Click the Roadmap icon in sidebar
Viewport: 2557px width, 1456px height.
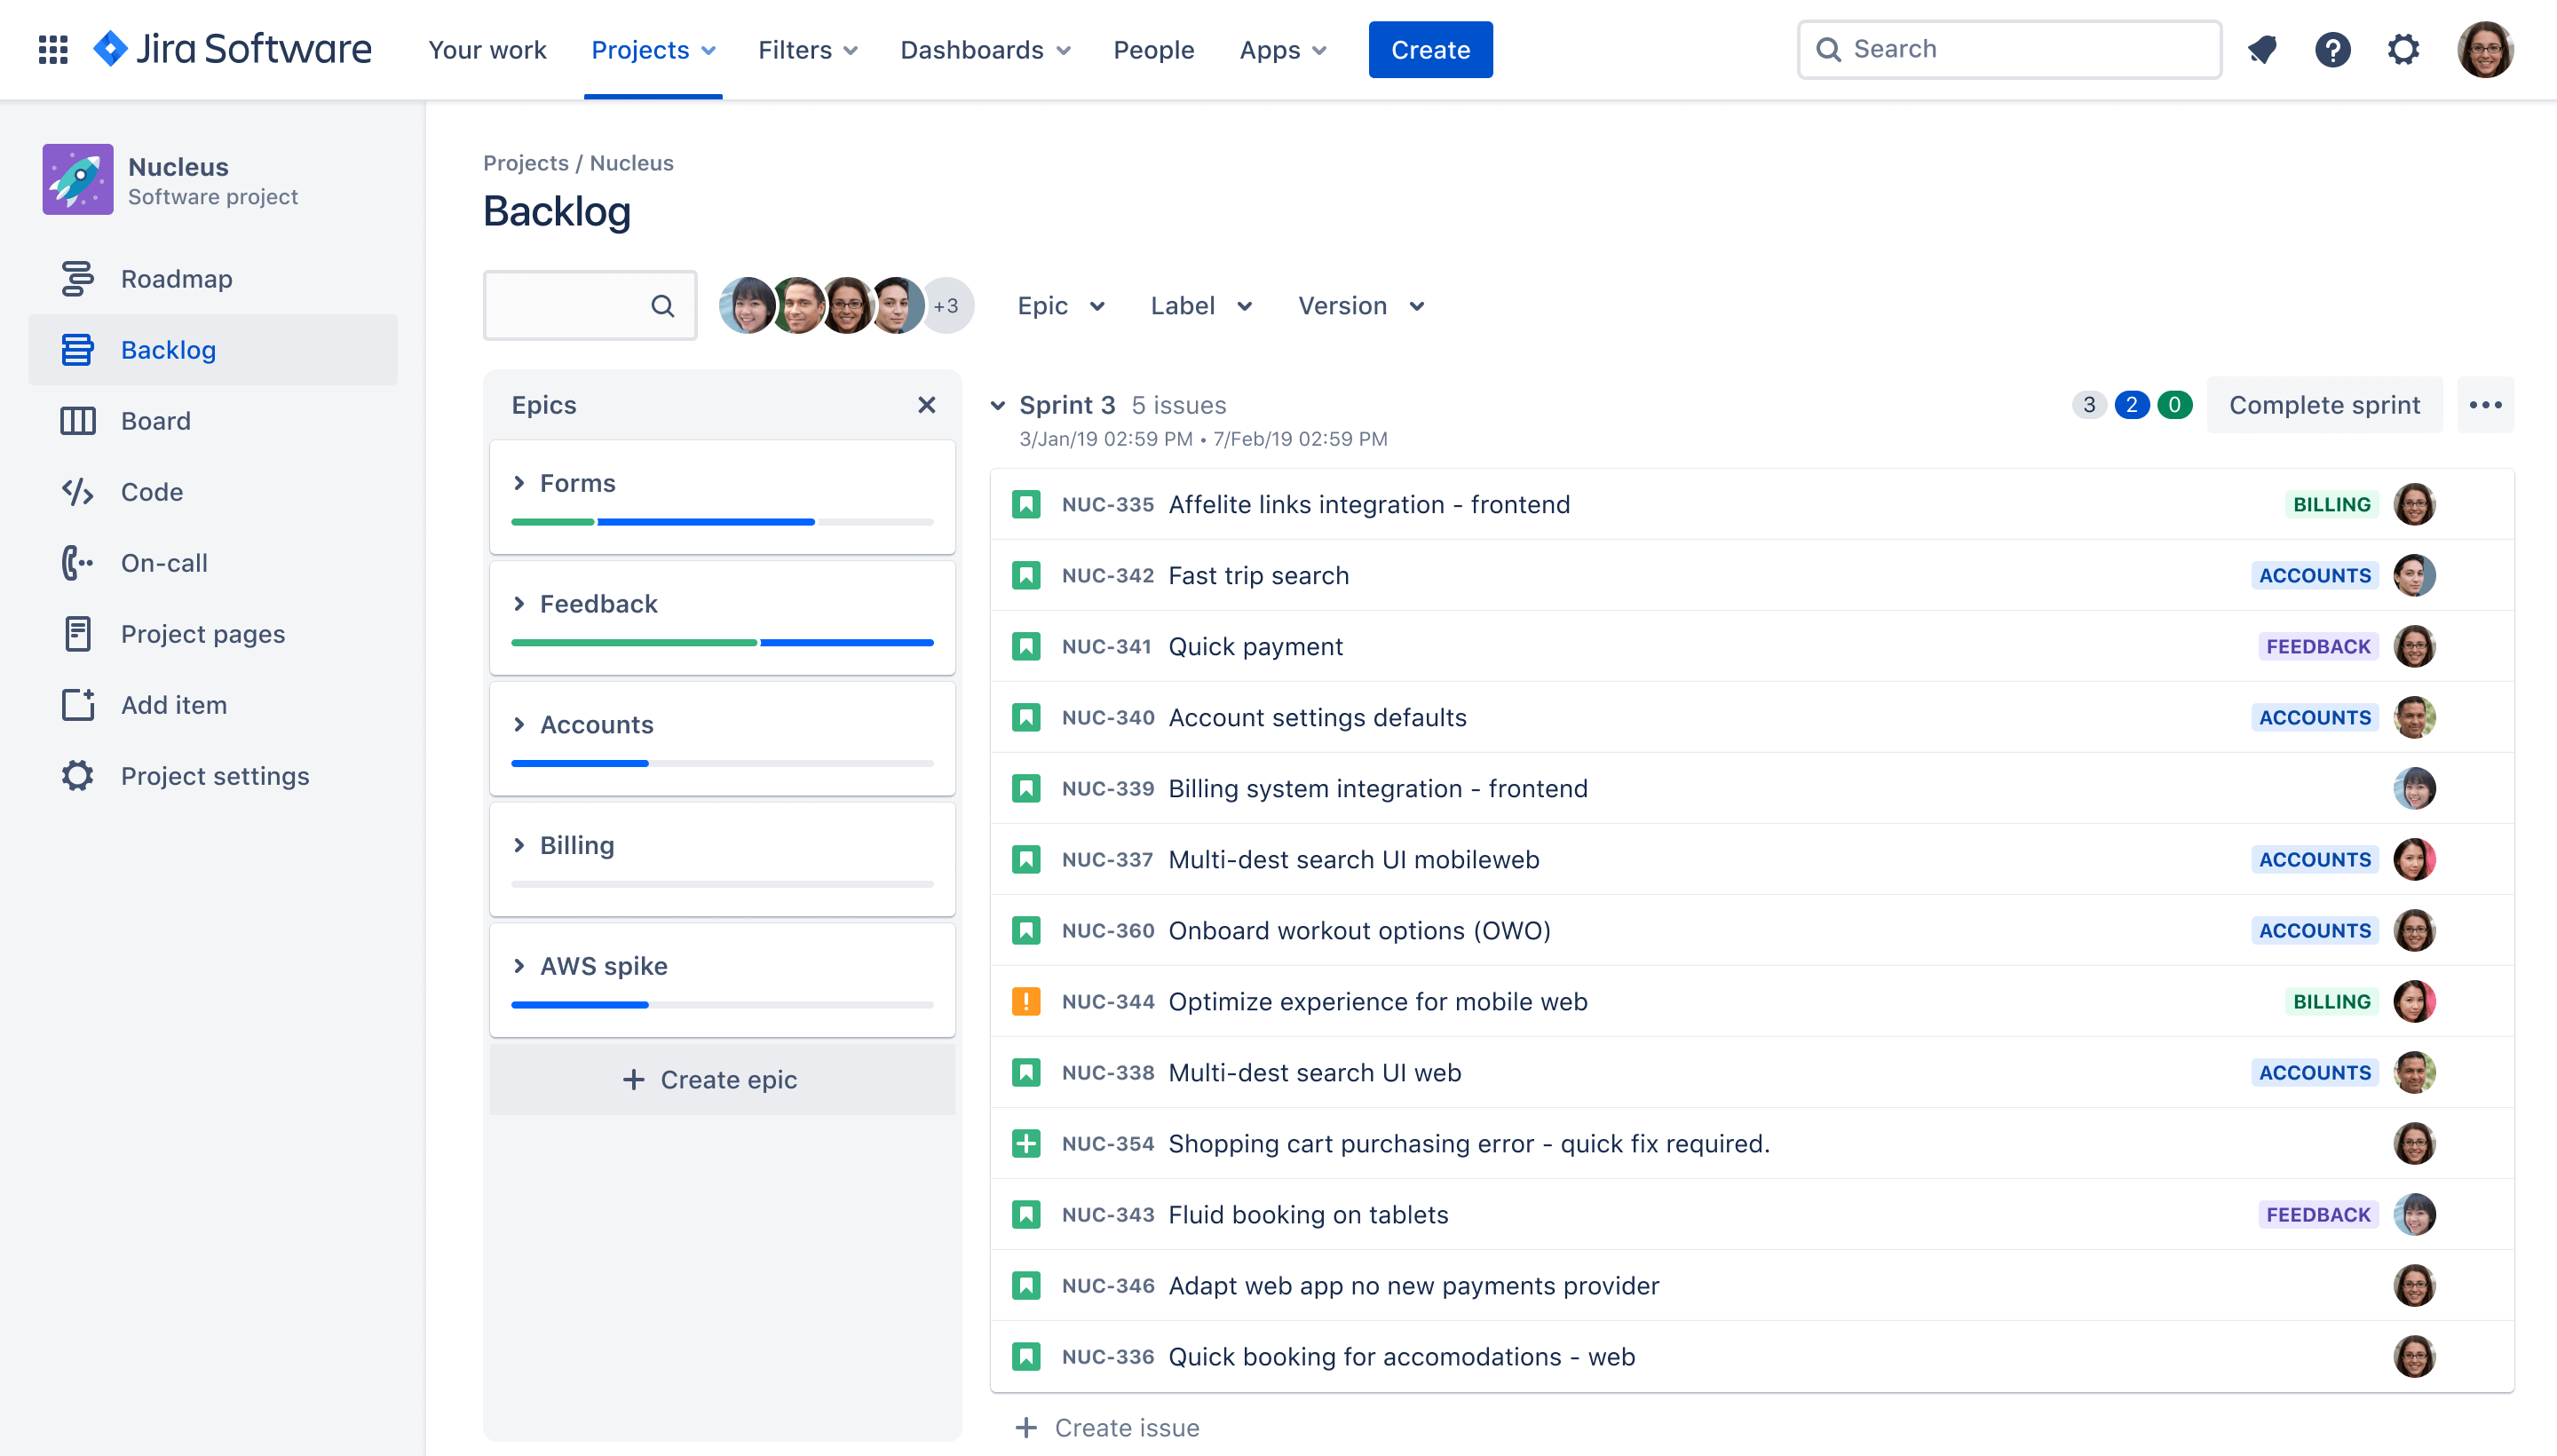tap(74, 278)
